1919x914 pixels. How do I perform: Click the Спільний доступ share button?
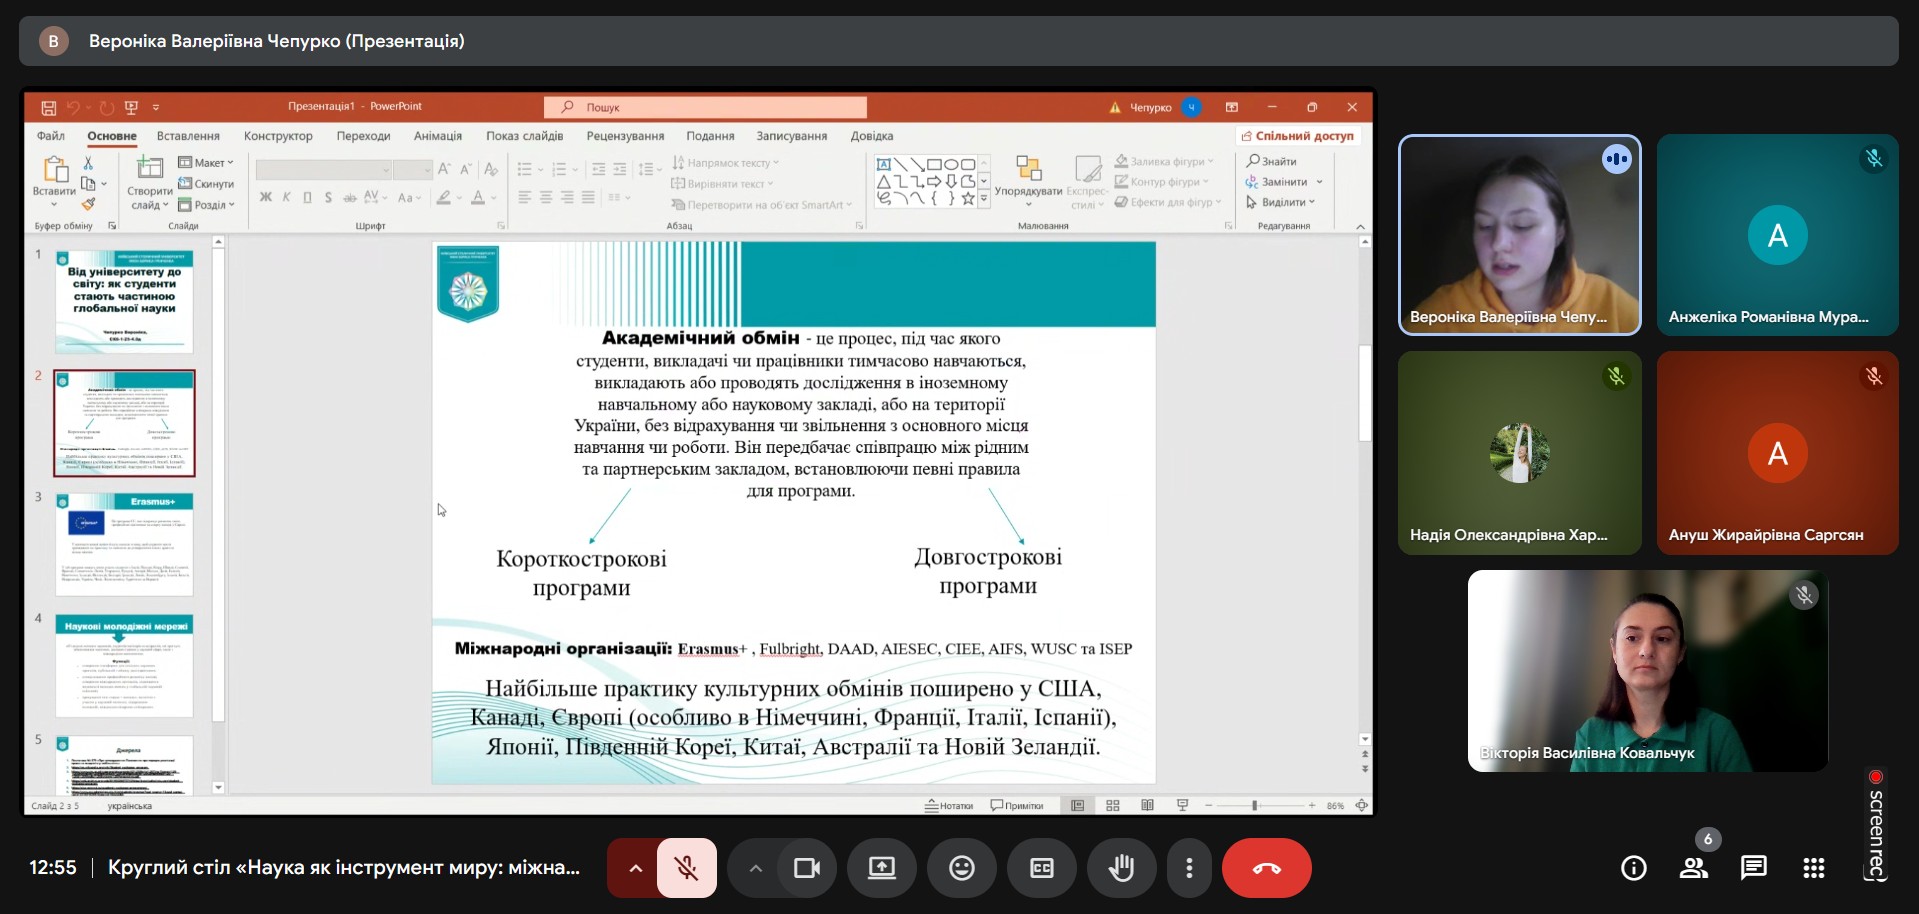tap(1298, 136)
